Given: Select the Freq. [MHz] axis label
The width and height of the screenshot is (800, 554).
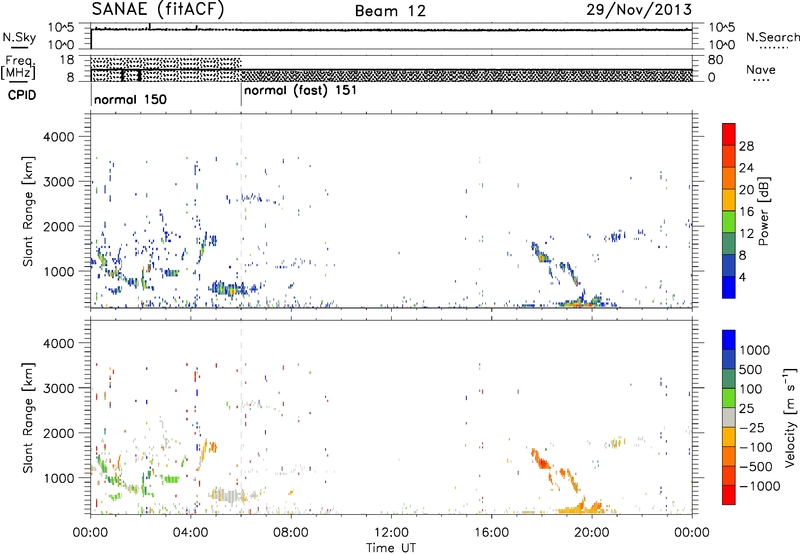Looking at the screenshot, I should (19, 67).
